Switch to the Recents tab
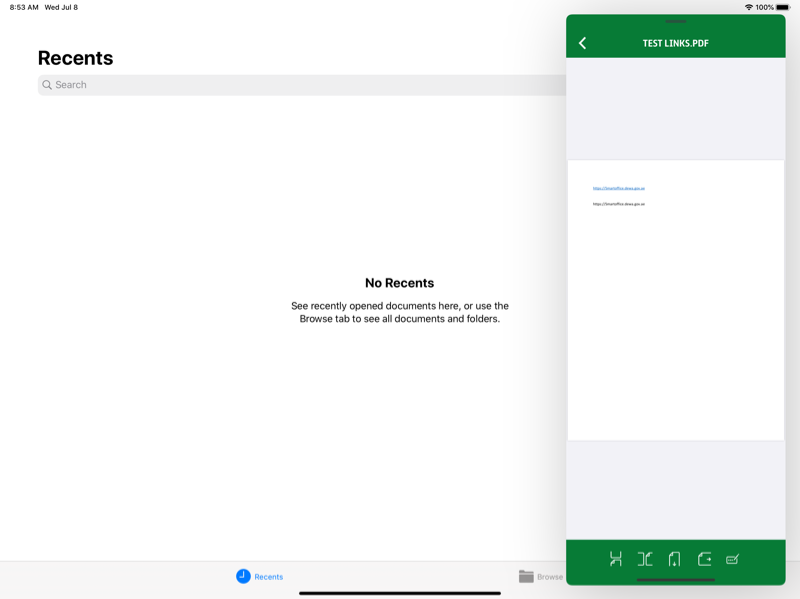This screenshot has height=599, width=800. [259, 576]
